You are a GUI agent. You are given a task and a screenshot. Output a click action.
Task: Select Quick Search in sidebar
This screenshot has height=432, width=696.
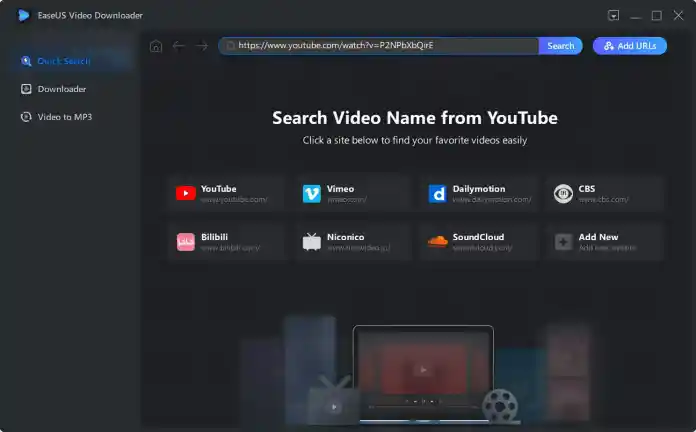63,61
